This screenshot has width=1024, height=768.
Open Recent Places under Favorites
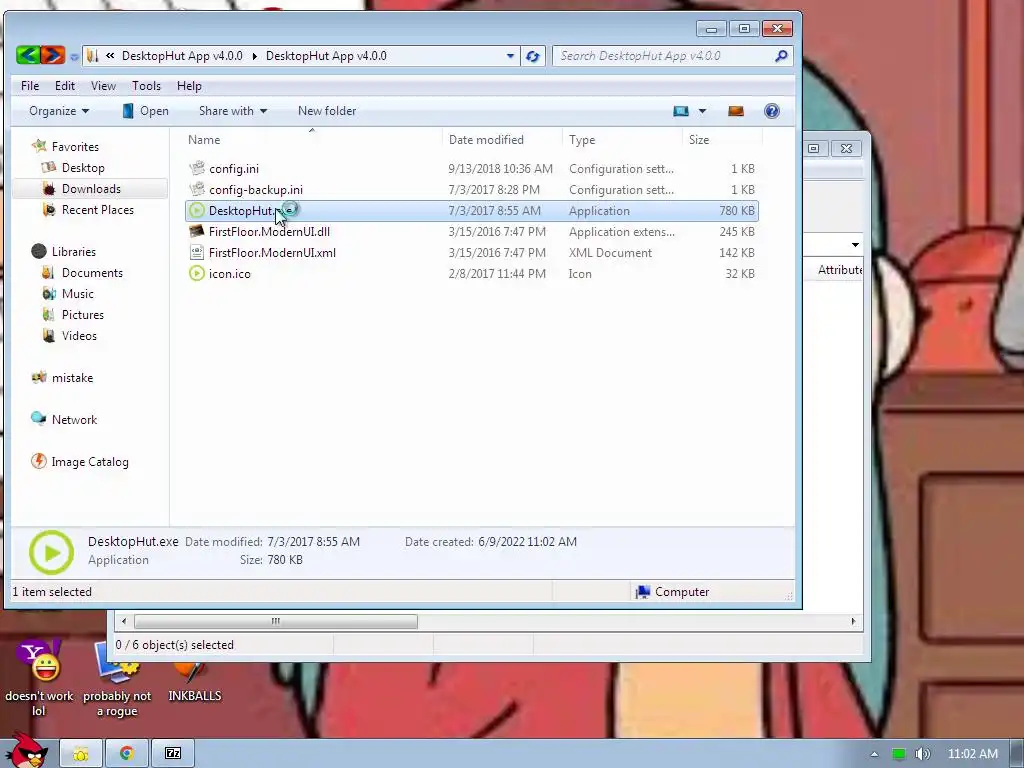[97, 210]
